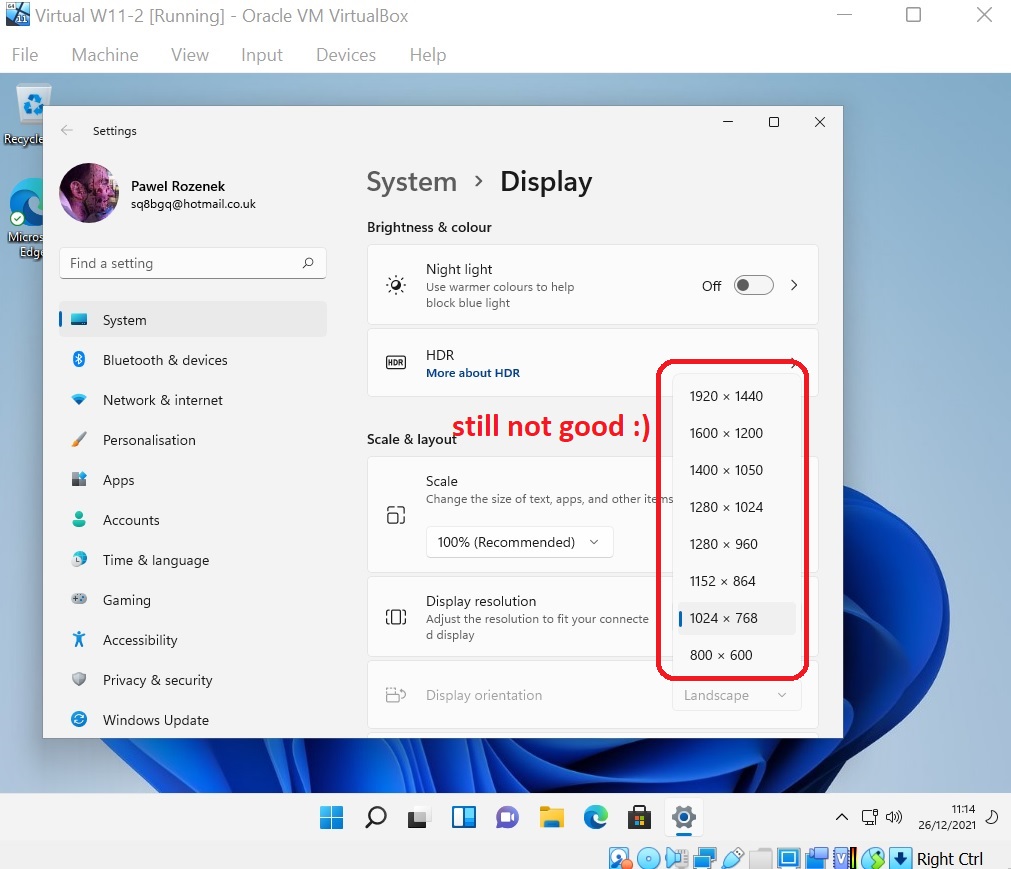
Task: Click the search magnifier in Find a setting
Action: (x=308, y=263)
